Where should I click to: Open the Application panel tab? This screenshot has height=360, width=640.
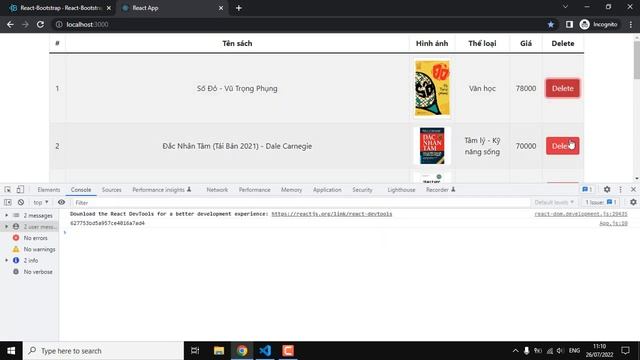point(327,190)
